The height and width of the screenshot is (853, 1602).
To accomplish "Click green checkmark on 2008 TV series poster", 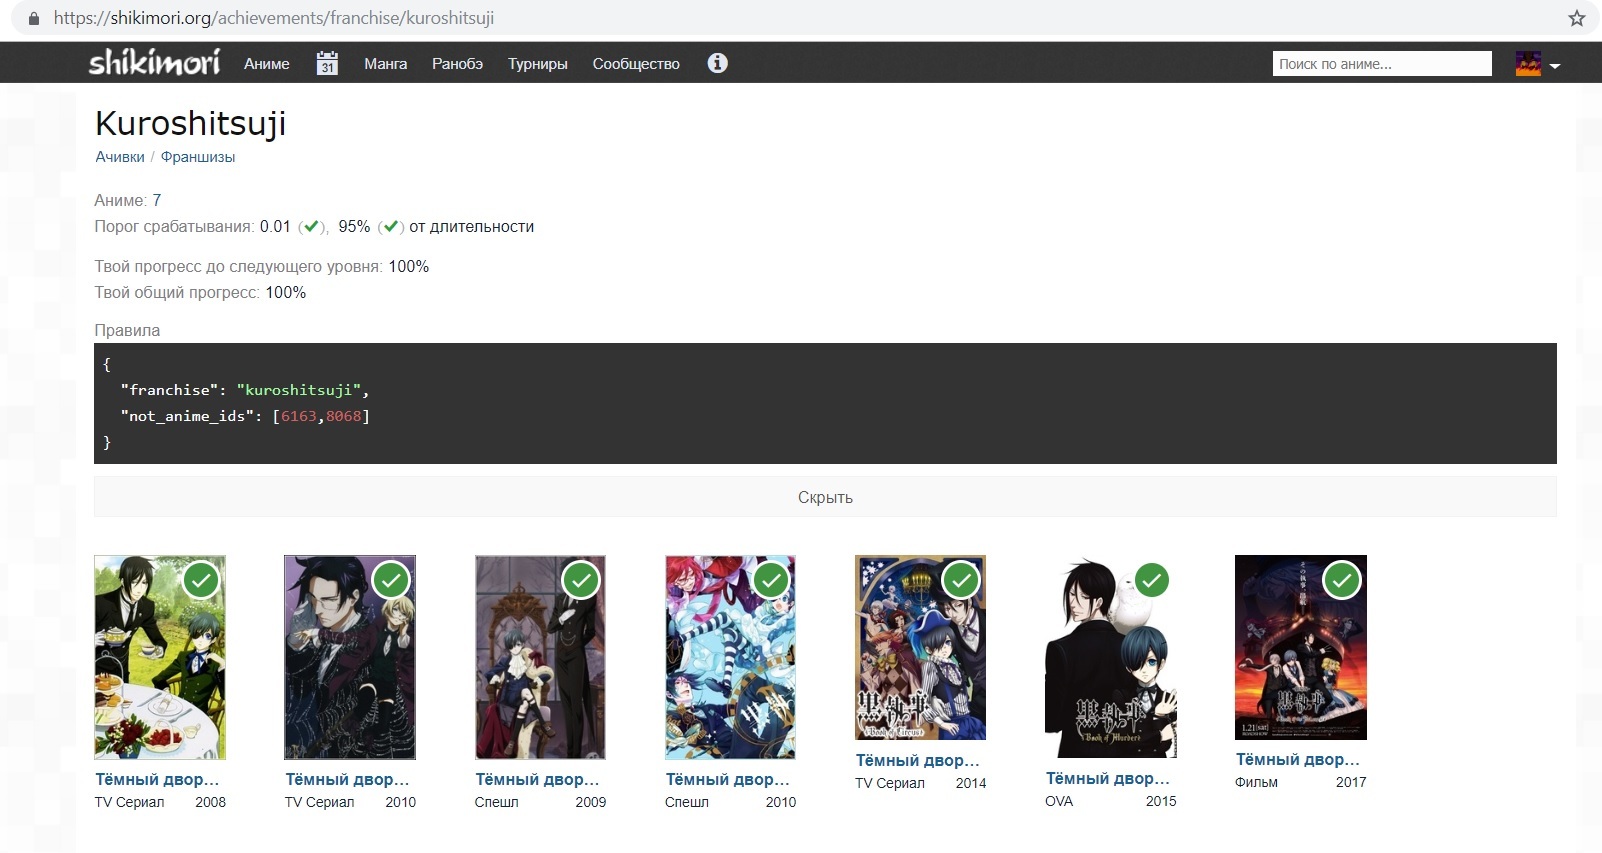I will [x=201, y=580].
